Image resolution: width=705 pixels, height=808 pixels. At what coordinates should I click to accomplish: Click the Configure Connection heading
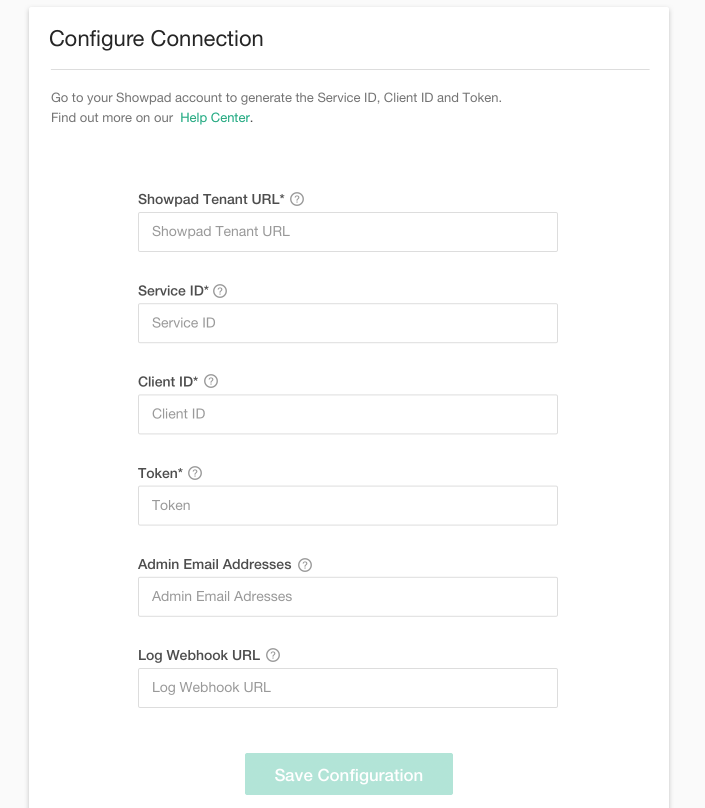pyautogui.click(x=155, y=38)
